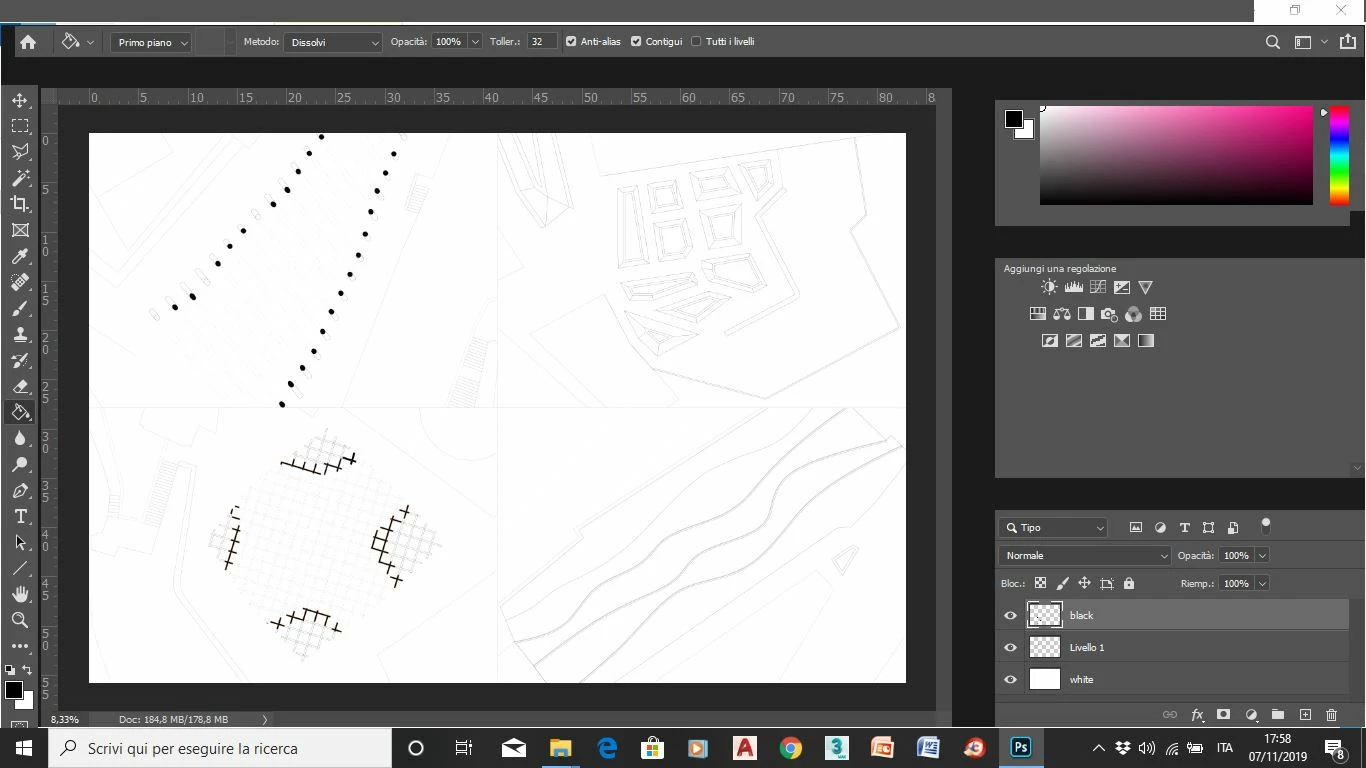Click the foreground color swatch in color panel
1366x768 pixels.
coord(1014,119)
